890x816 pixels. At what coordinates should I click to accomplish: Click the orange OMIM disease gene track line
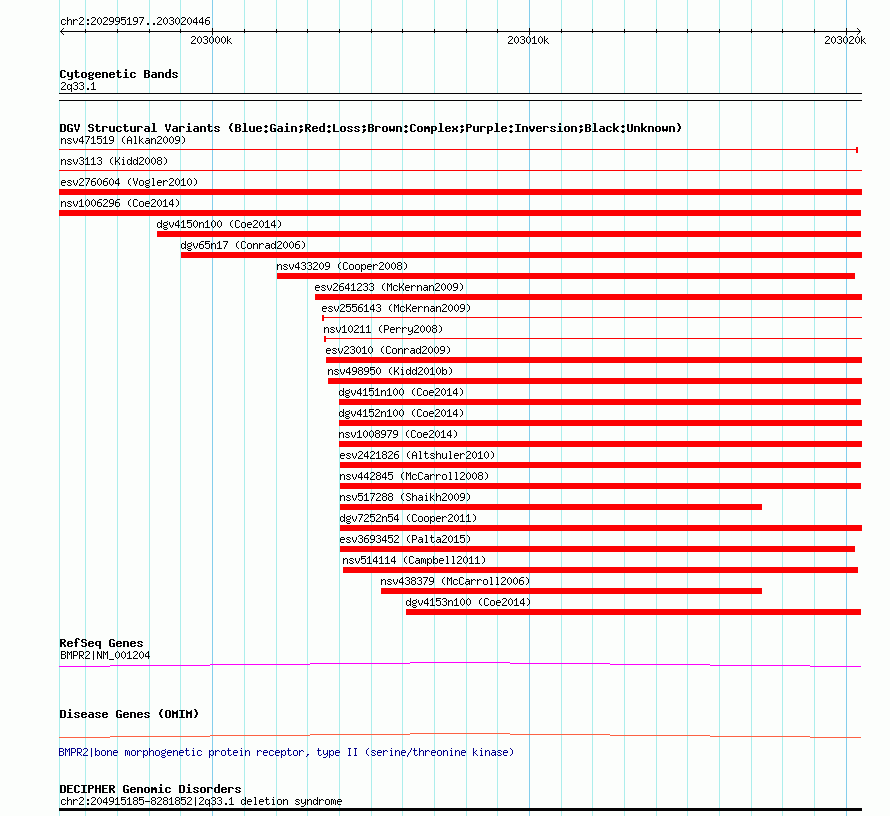(x=460, y=735)
